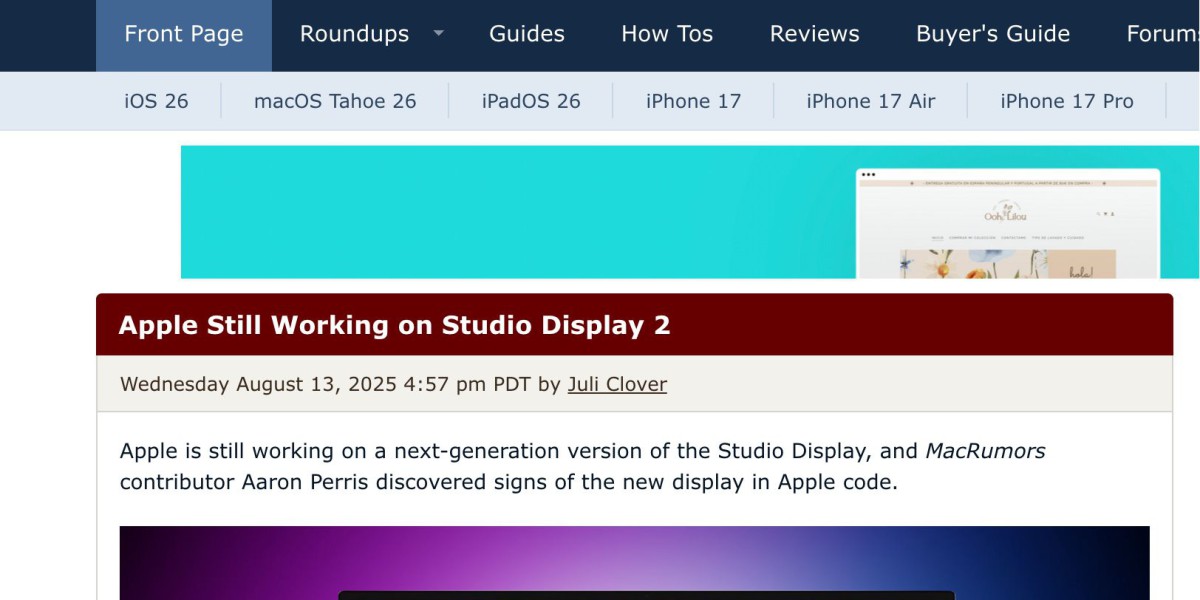Click the turquoise advertisement banner
The height and width of the screenshot is (600, 1200).
tap(690, 212)
